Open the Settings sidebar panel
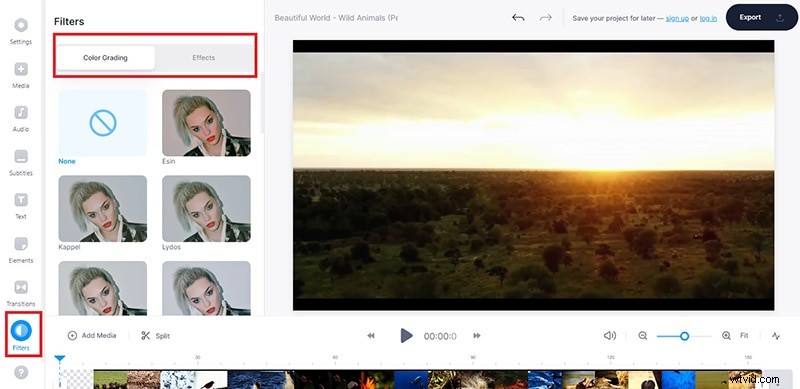Viewport: 800px width, 389px height. (21, 31)
